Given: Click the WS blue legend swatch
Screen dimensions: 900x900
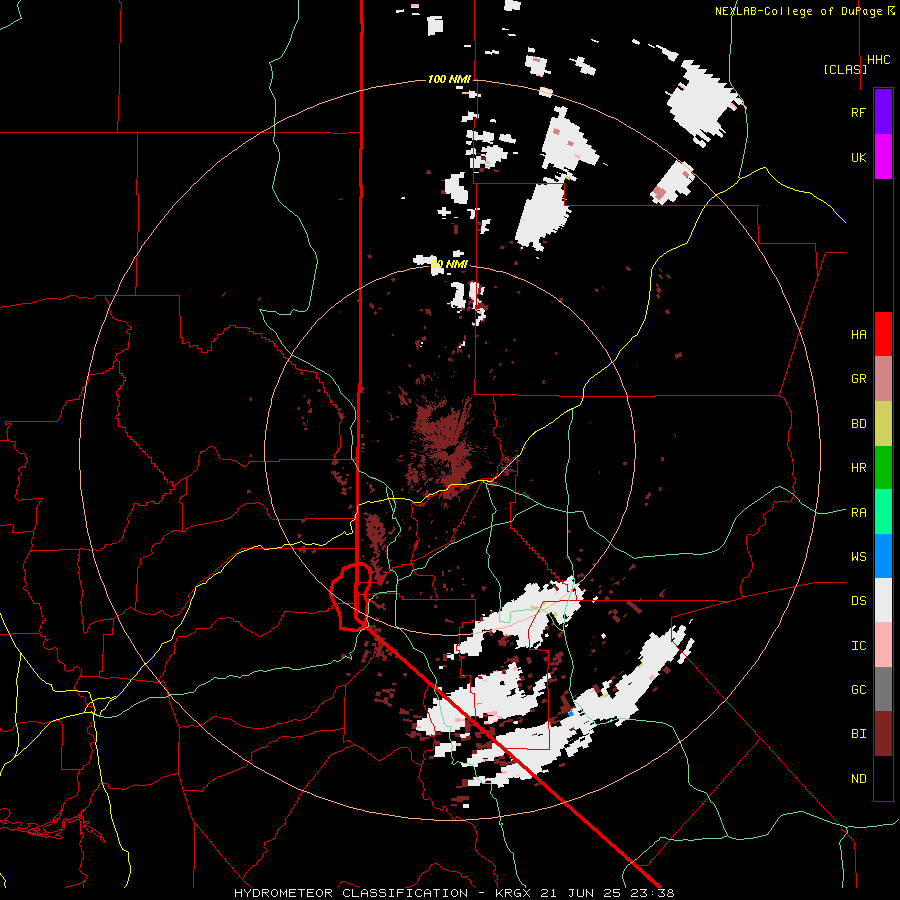Looking at the screenshot, I should (883, 556).
